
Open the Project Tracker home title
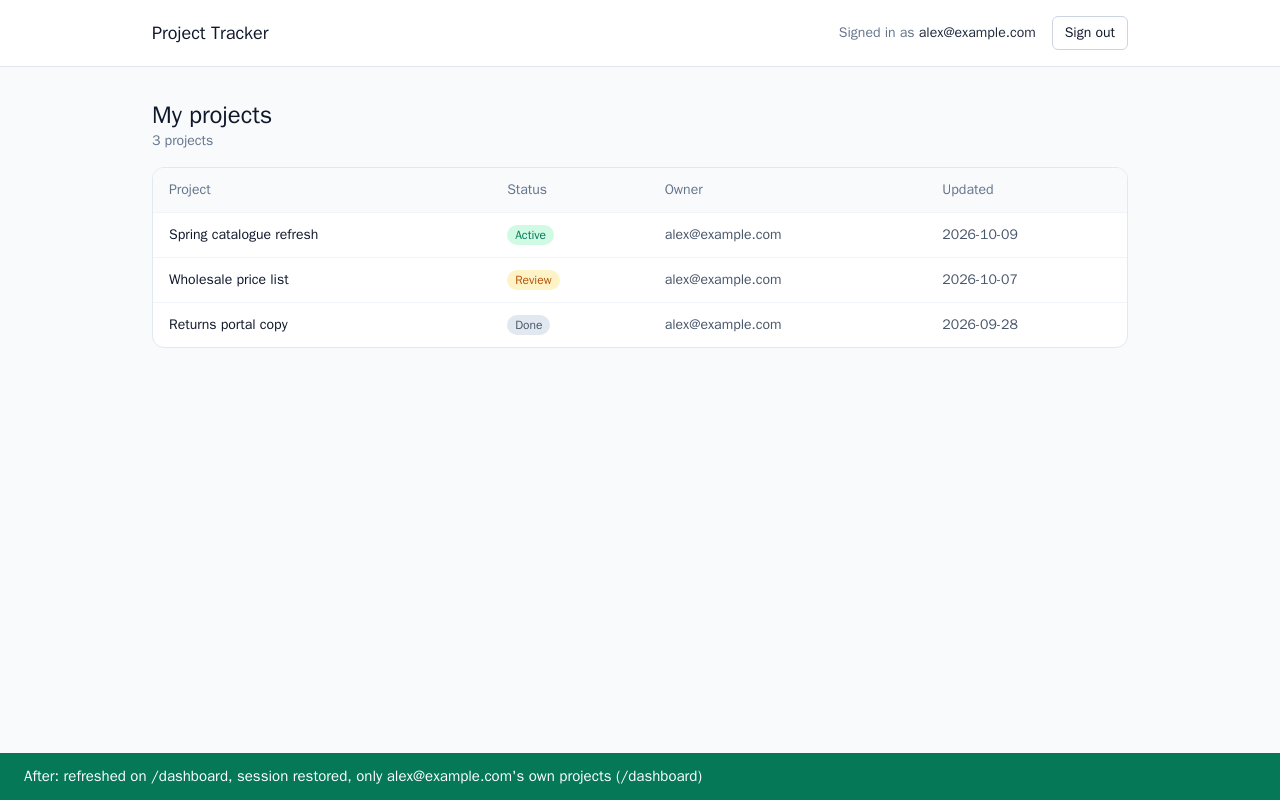click(210, 33)
